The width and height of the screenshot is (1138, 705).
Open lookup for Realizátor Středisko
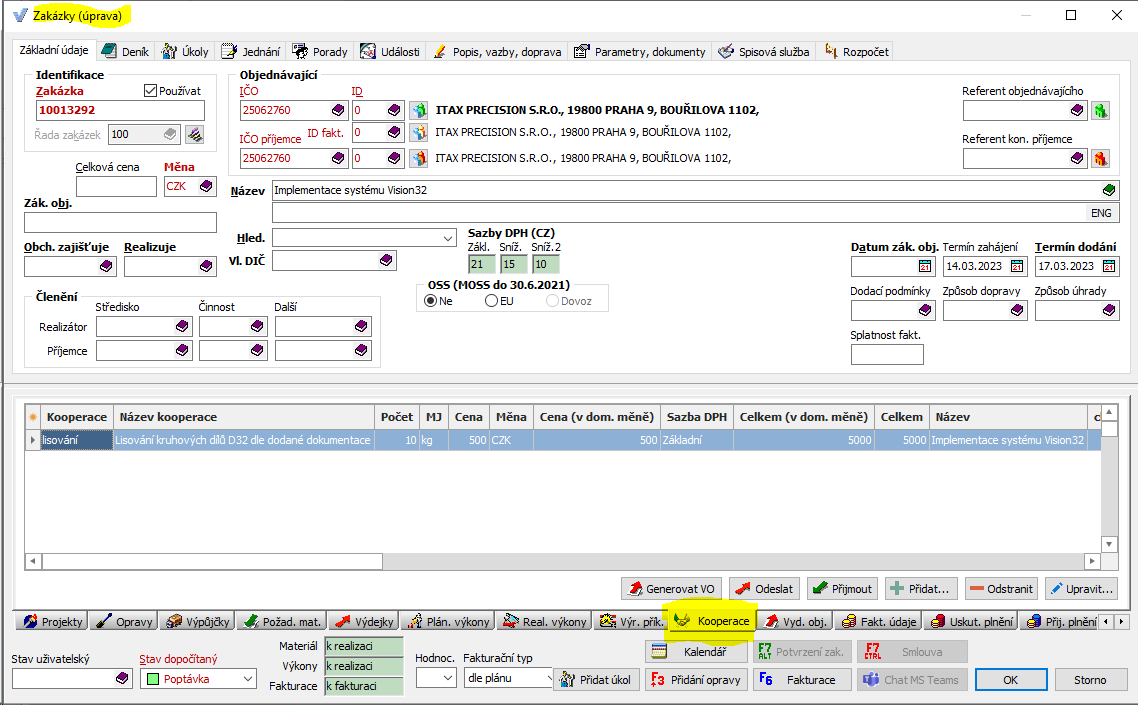(182, 327)
